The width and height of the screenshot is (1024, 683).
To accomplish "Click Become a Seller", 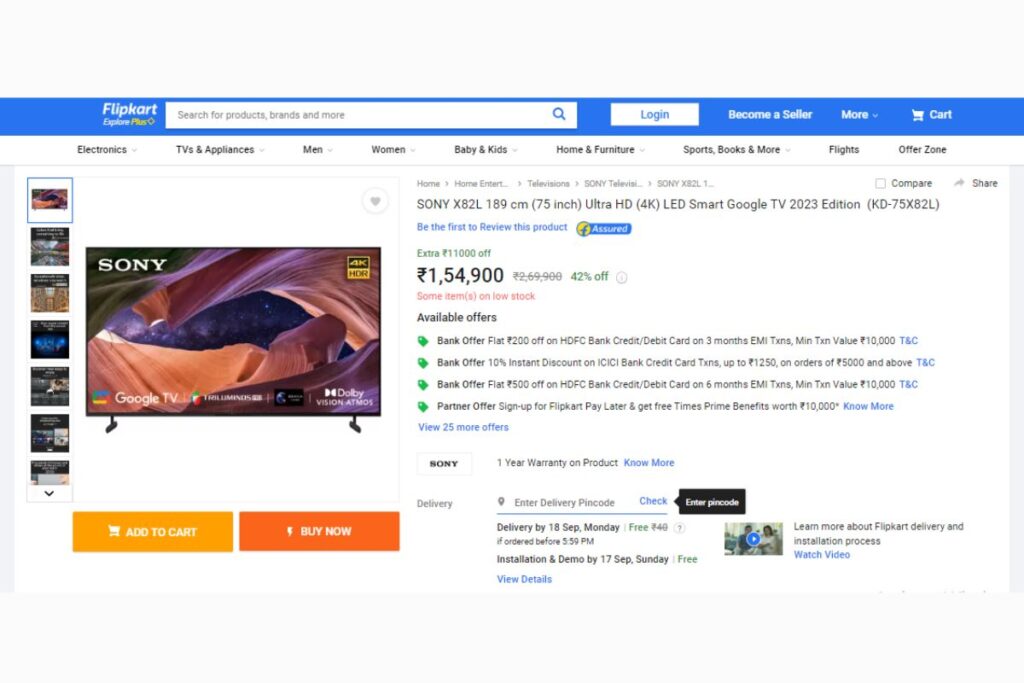I will tap(770, 115).
